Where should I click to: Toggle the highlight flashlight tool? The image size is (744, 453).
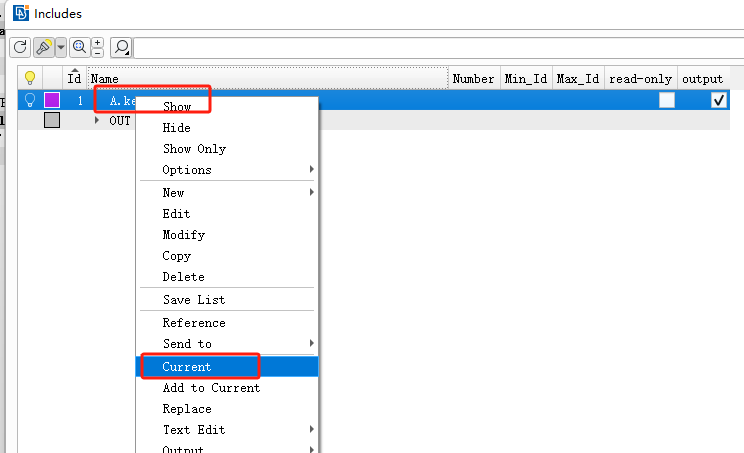tap(43, 47)
